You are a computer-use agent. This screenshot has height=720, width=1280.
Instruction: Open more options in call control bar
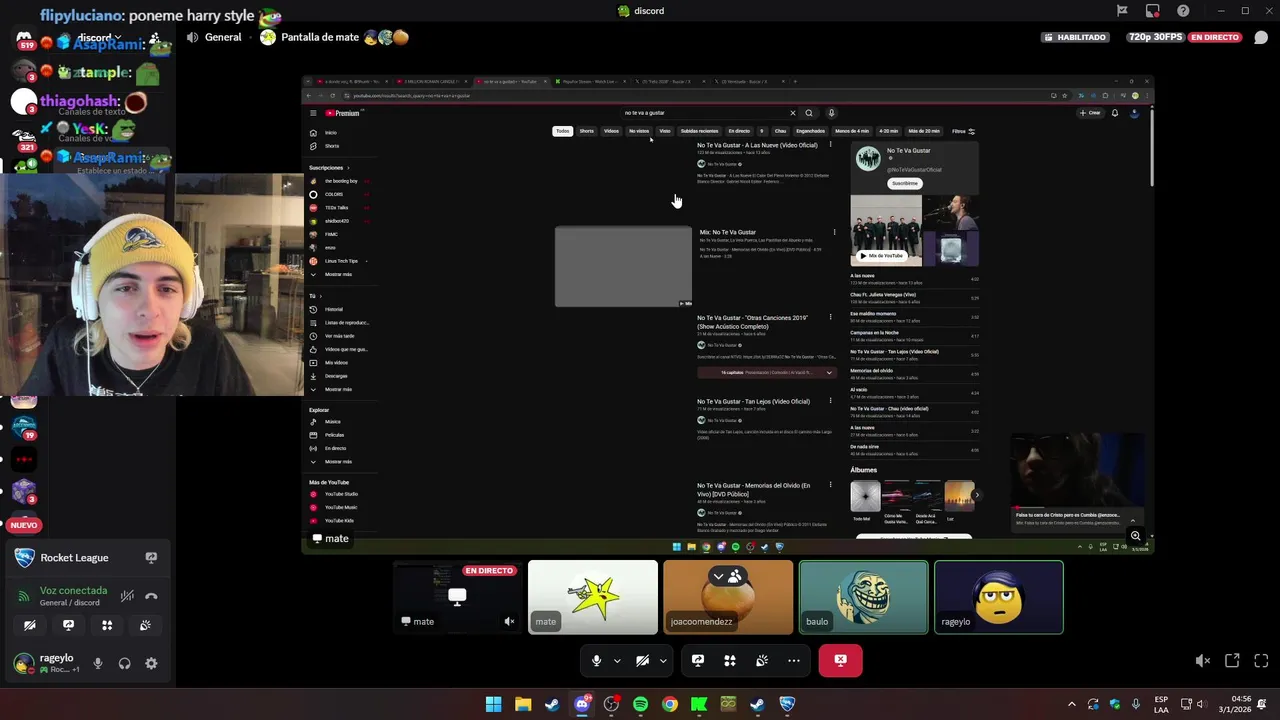pyautogui.click(x=794, y=660)
